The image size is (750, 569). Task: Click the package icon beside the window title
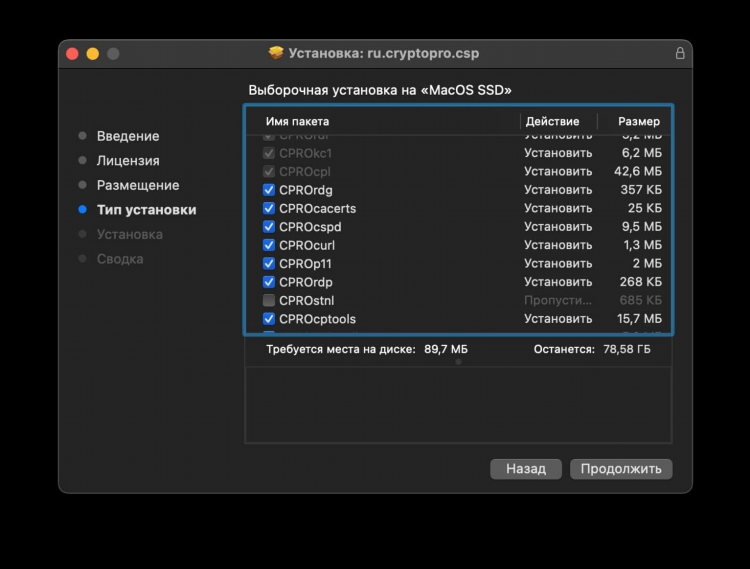tap(276, 53)
